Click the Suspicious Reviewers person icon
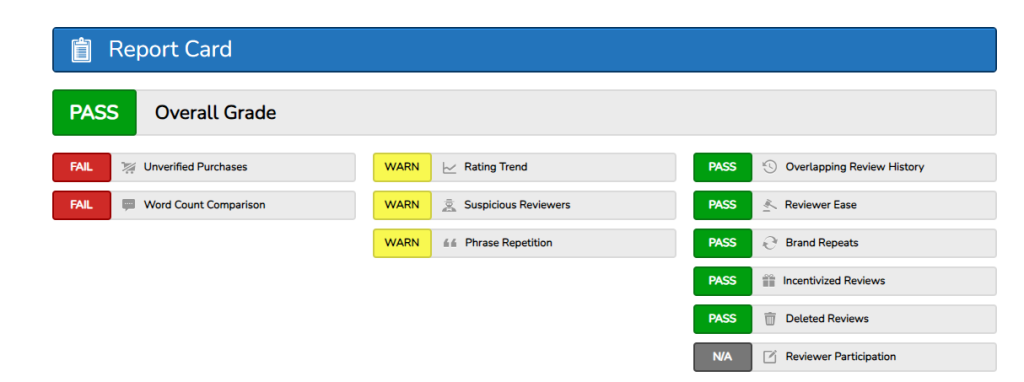 pos(449,205)
